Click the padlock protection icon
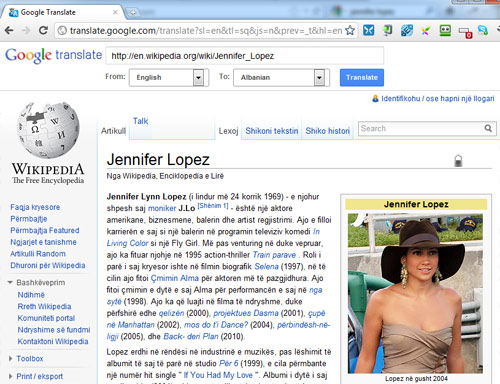Screen dimensions: 500x384 pyautogui.click(x=458, y=161)
